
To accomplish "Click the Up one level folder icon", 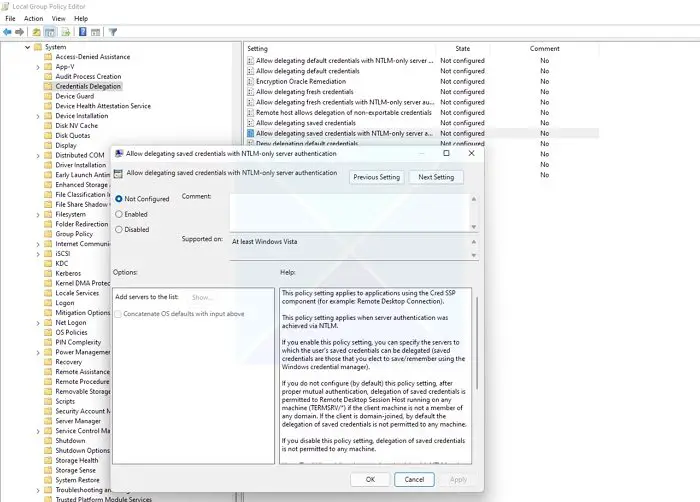I will click(37, 32).
